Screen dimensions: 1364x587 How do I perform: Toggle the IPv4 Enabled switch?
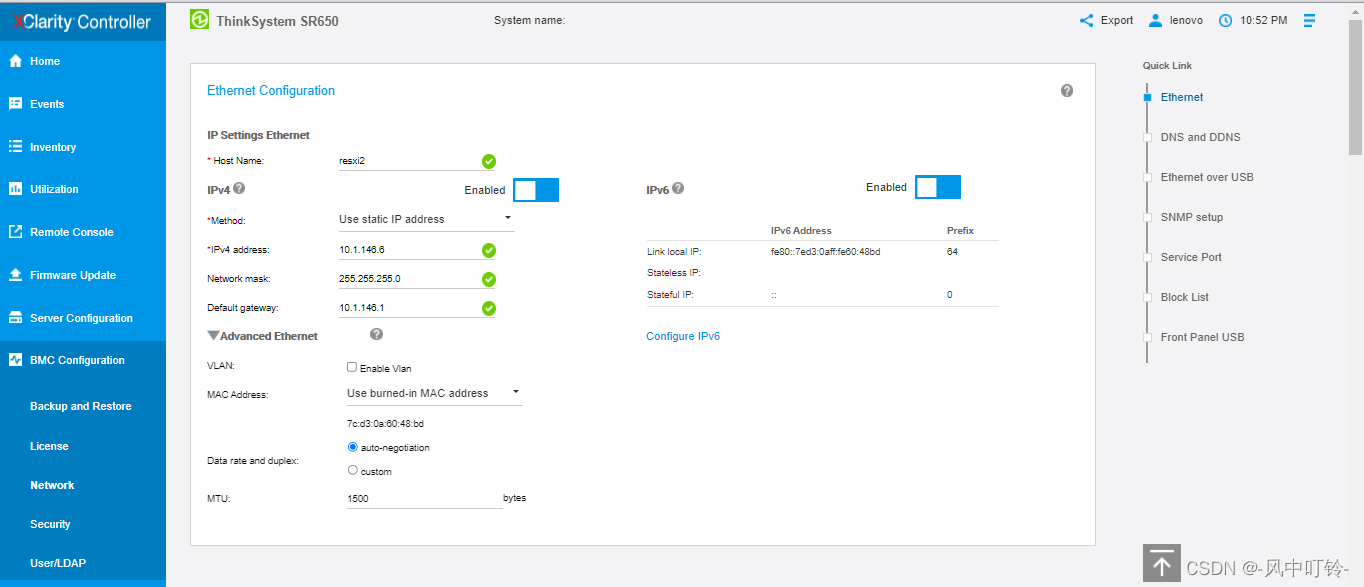(536, 190)
